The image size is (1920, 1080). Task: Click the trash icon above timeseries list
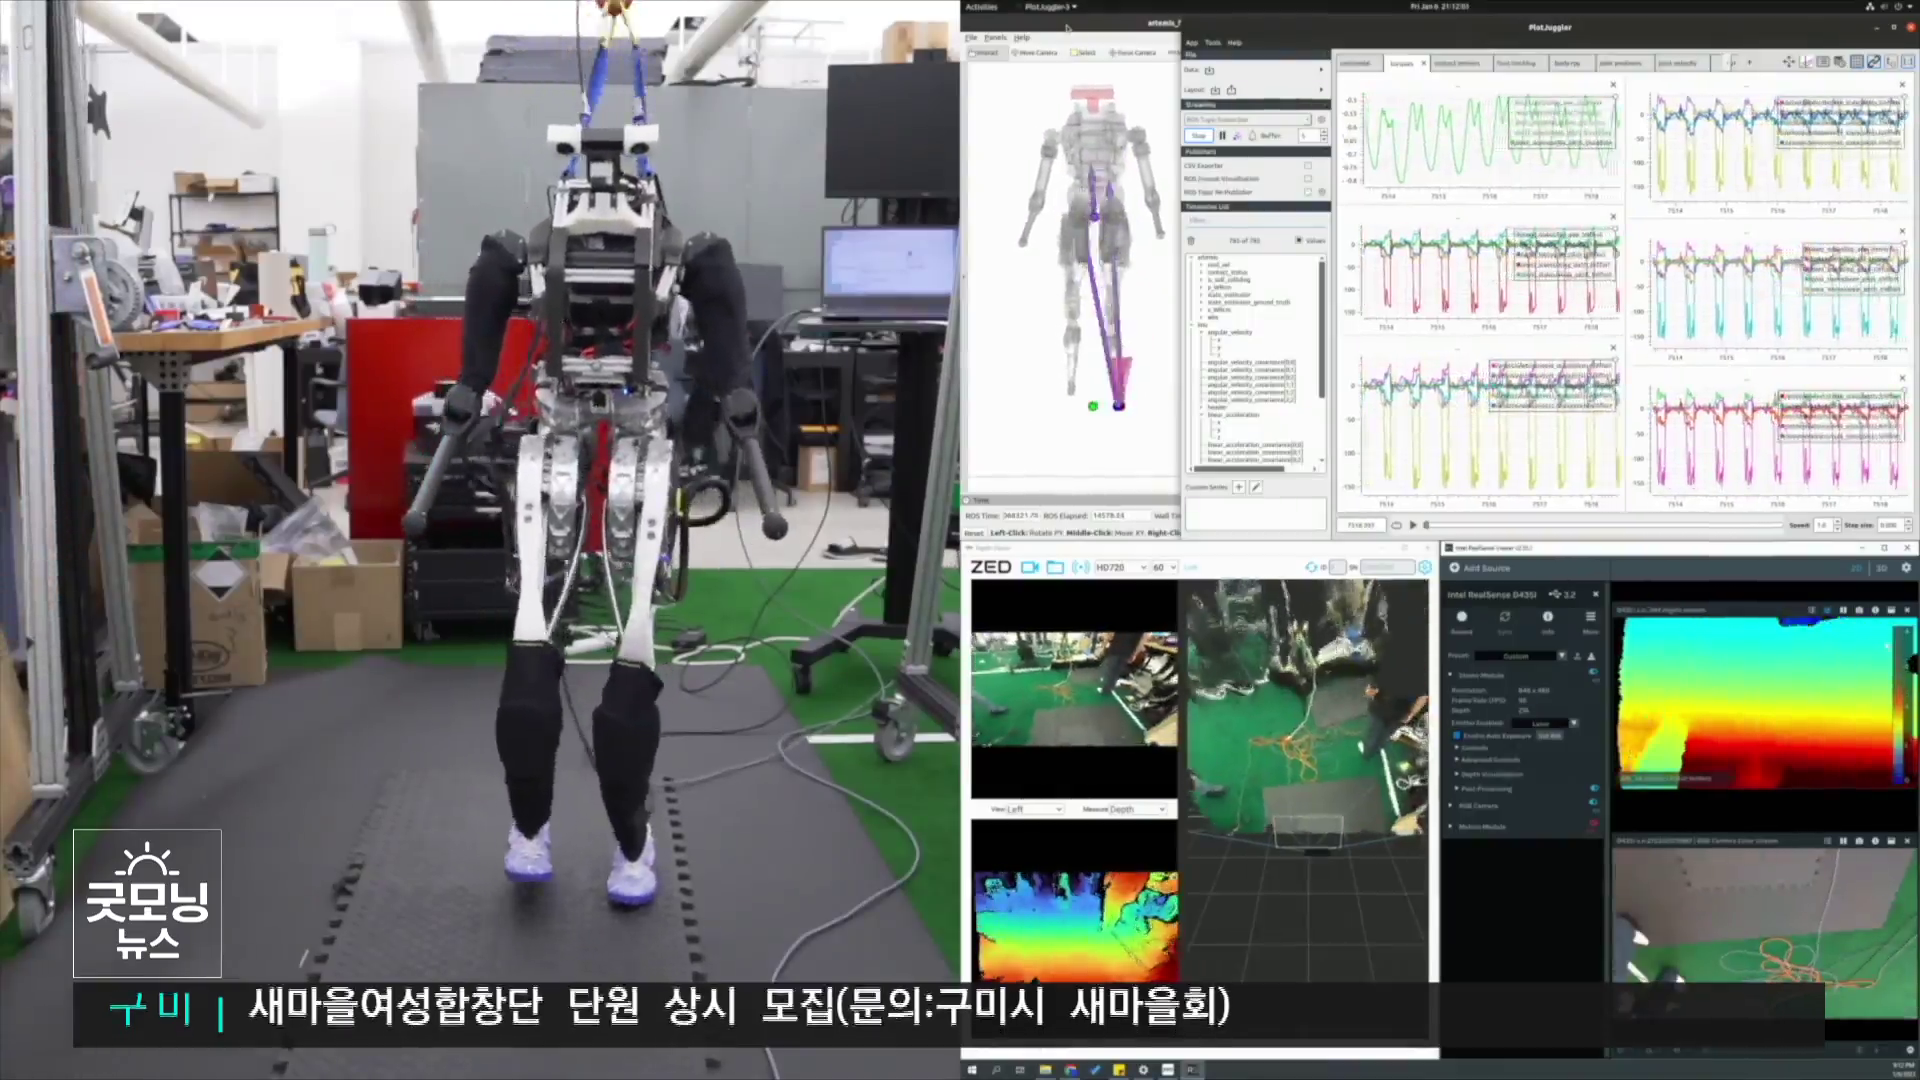(x=1191, y=240)
